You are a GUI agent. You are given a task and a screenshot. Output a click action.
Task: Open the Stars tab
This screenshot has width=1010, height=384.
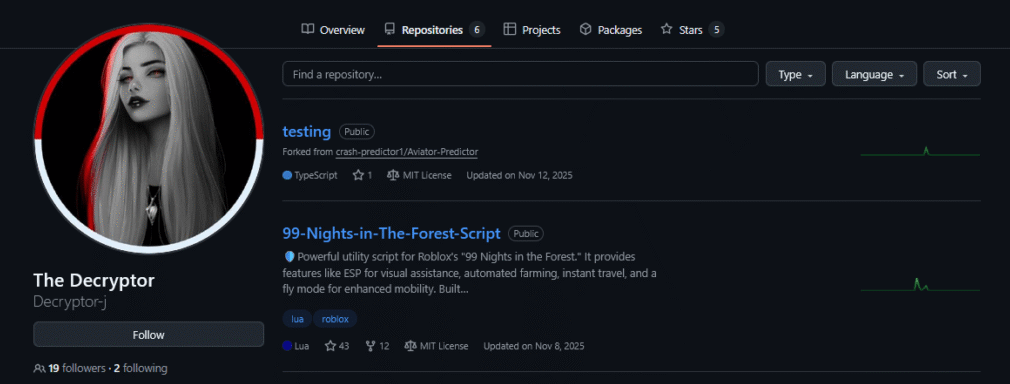tap(692, 30)
